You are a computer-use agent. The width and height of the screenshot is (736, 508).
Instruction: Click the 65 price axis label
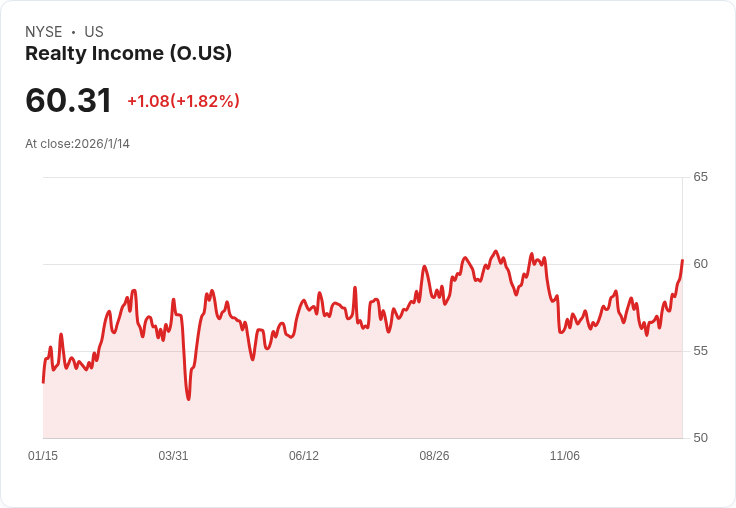[x=700, y=177]
